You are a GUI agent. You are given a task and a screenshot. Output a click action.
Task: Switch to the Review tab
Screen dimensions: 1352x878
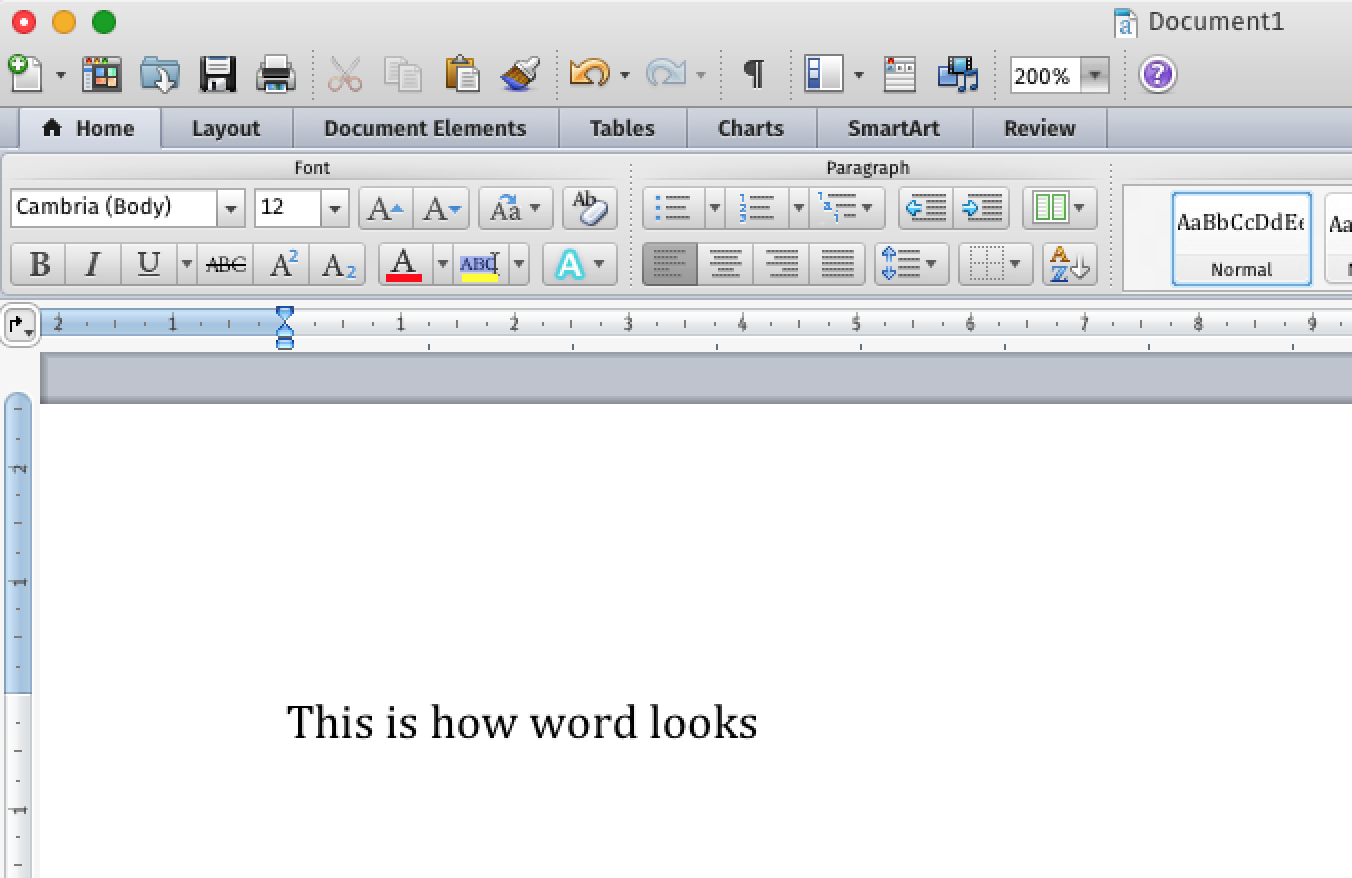(x=1040, y=128)
